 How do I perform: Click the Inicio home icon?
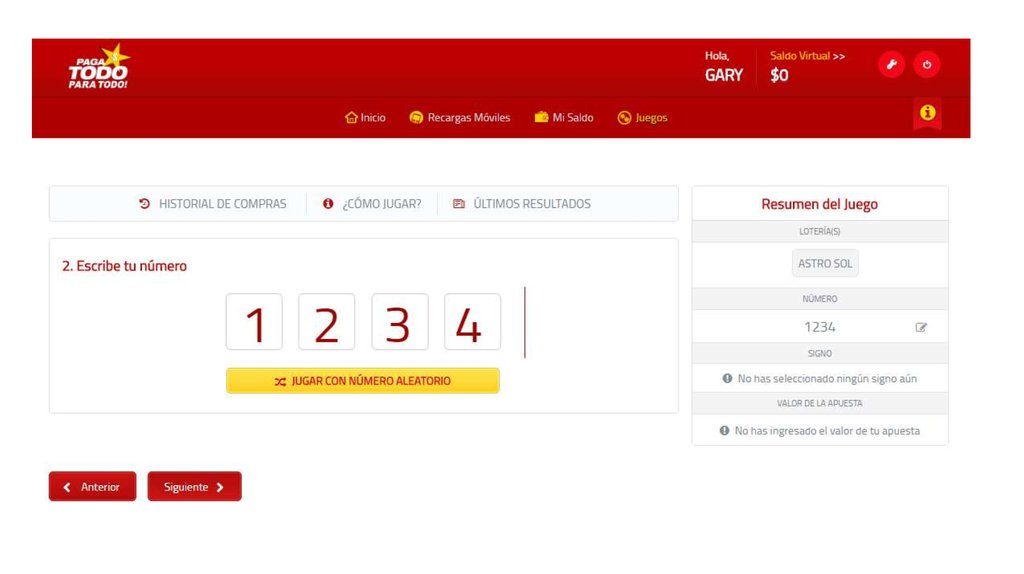(351, 118)
